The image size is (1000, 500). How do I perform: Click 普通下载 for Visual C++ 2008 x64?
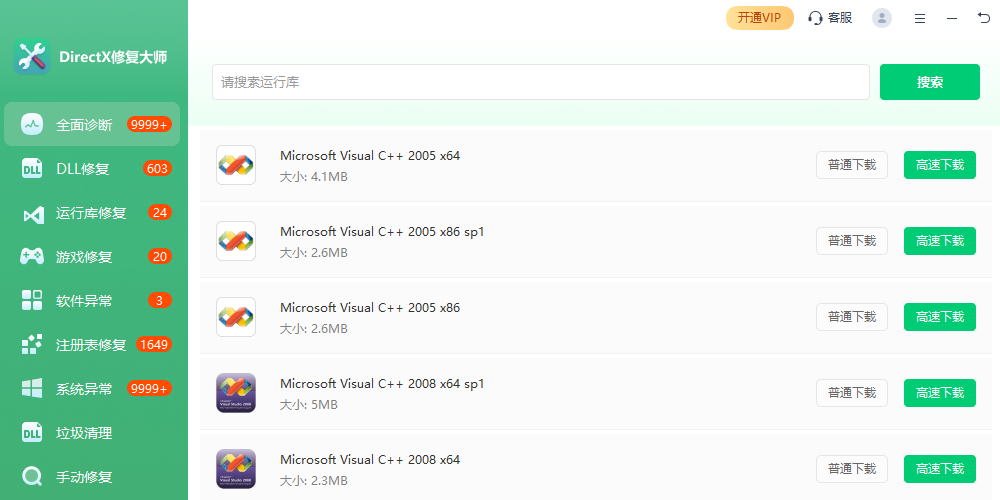(851, 469)
